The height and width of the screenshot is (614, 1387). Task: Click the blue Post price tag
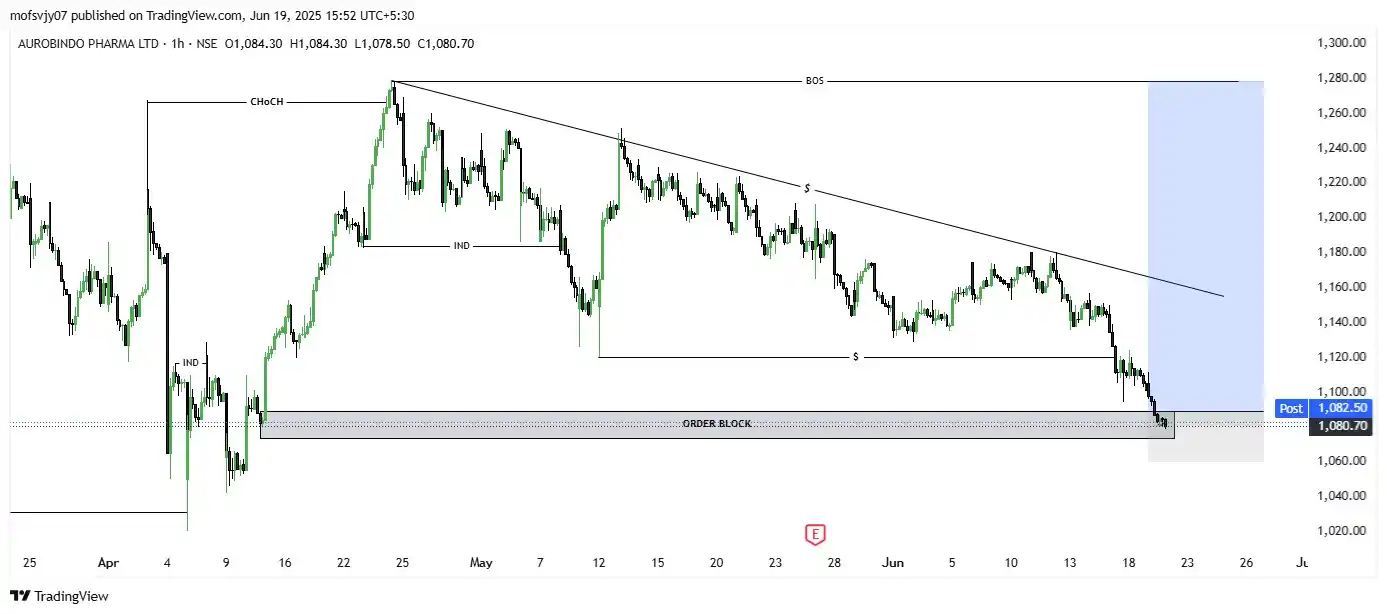[x=1291, y=408]
